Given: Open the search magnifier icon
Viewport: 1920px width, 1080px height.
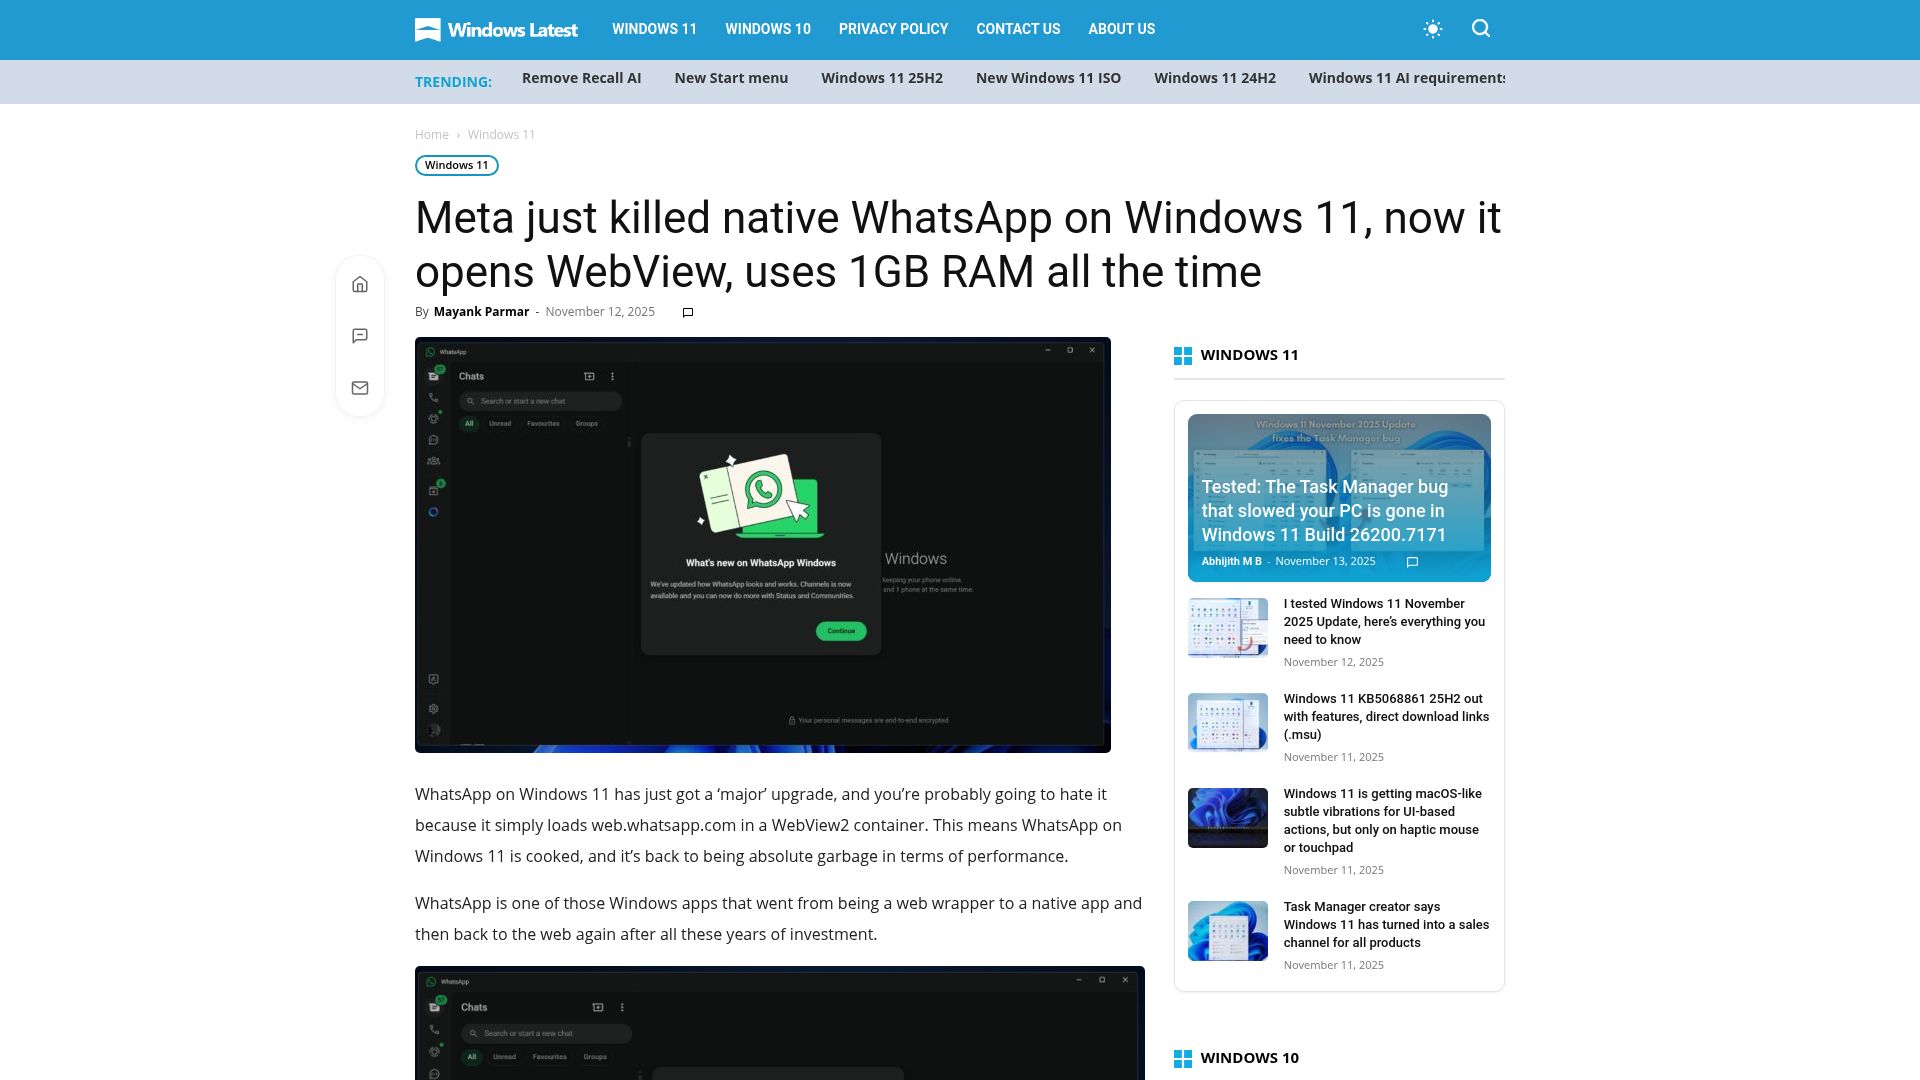Looking at the screenshot, I should tap(1481, 29).
